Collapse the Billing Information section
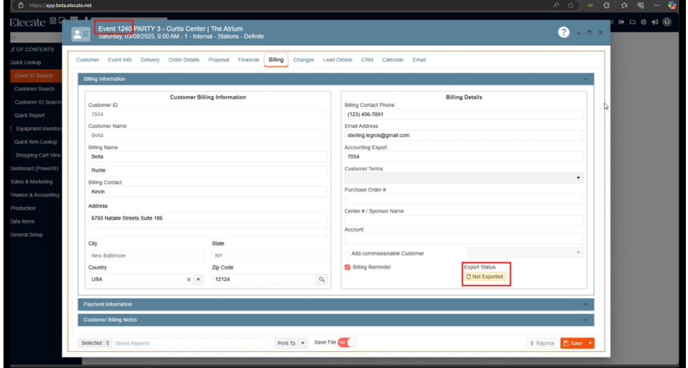The height and width of the screenshot is (368, 688). (336, 79)
